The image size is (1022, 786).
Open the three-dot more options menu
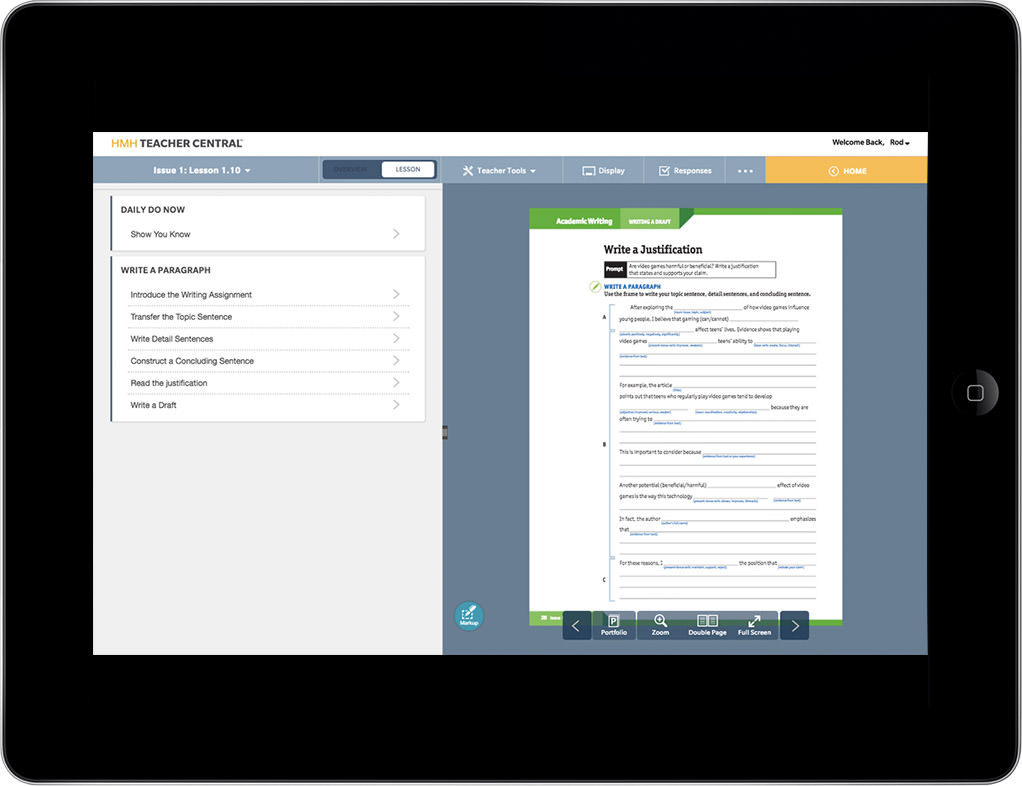point(745,171)
